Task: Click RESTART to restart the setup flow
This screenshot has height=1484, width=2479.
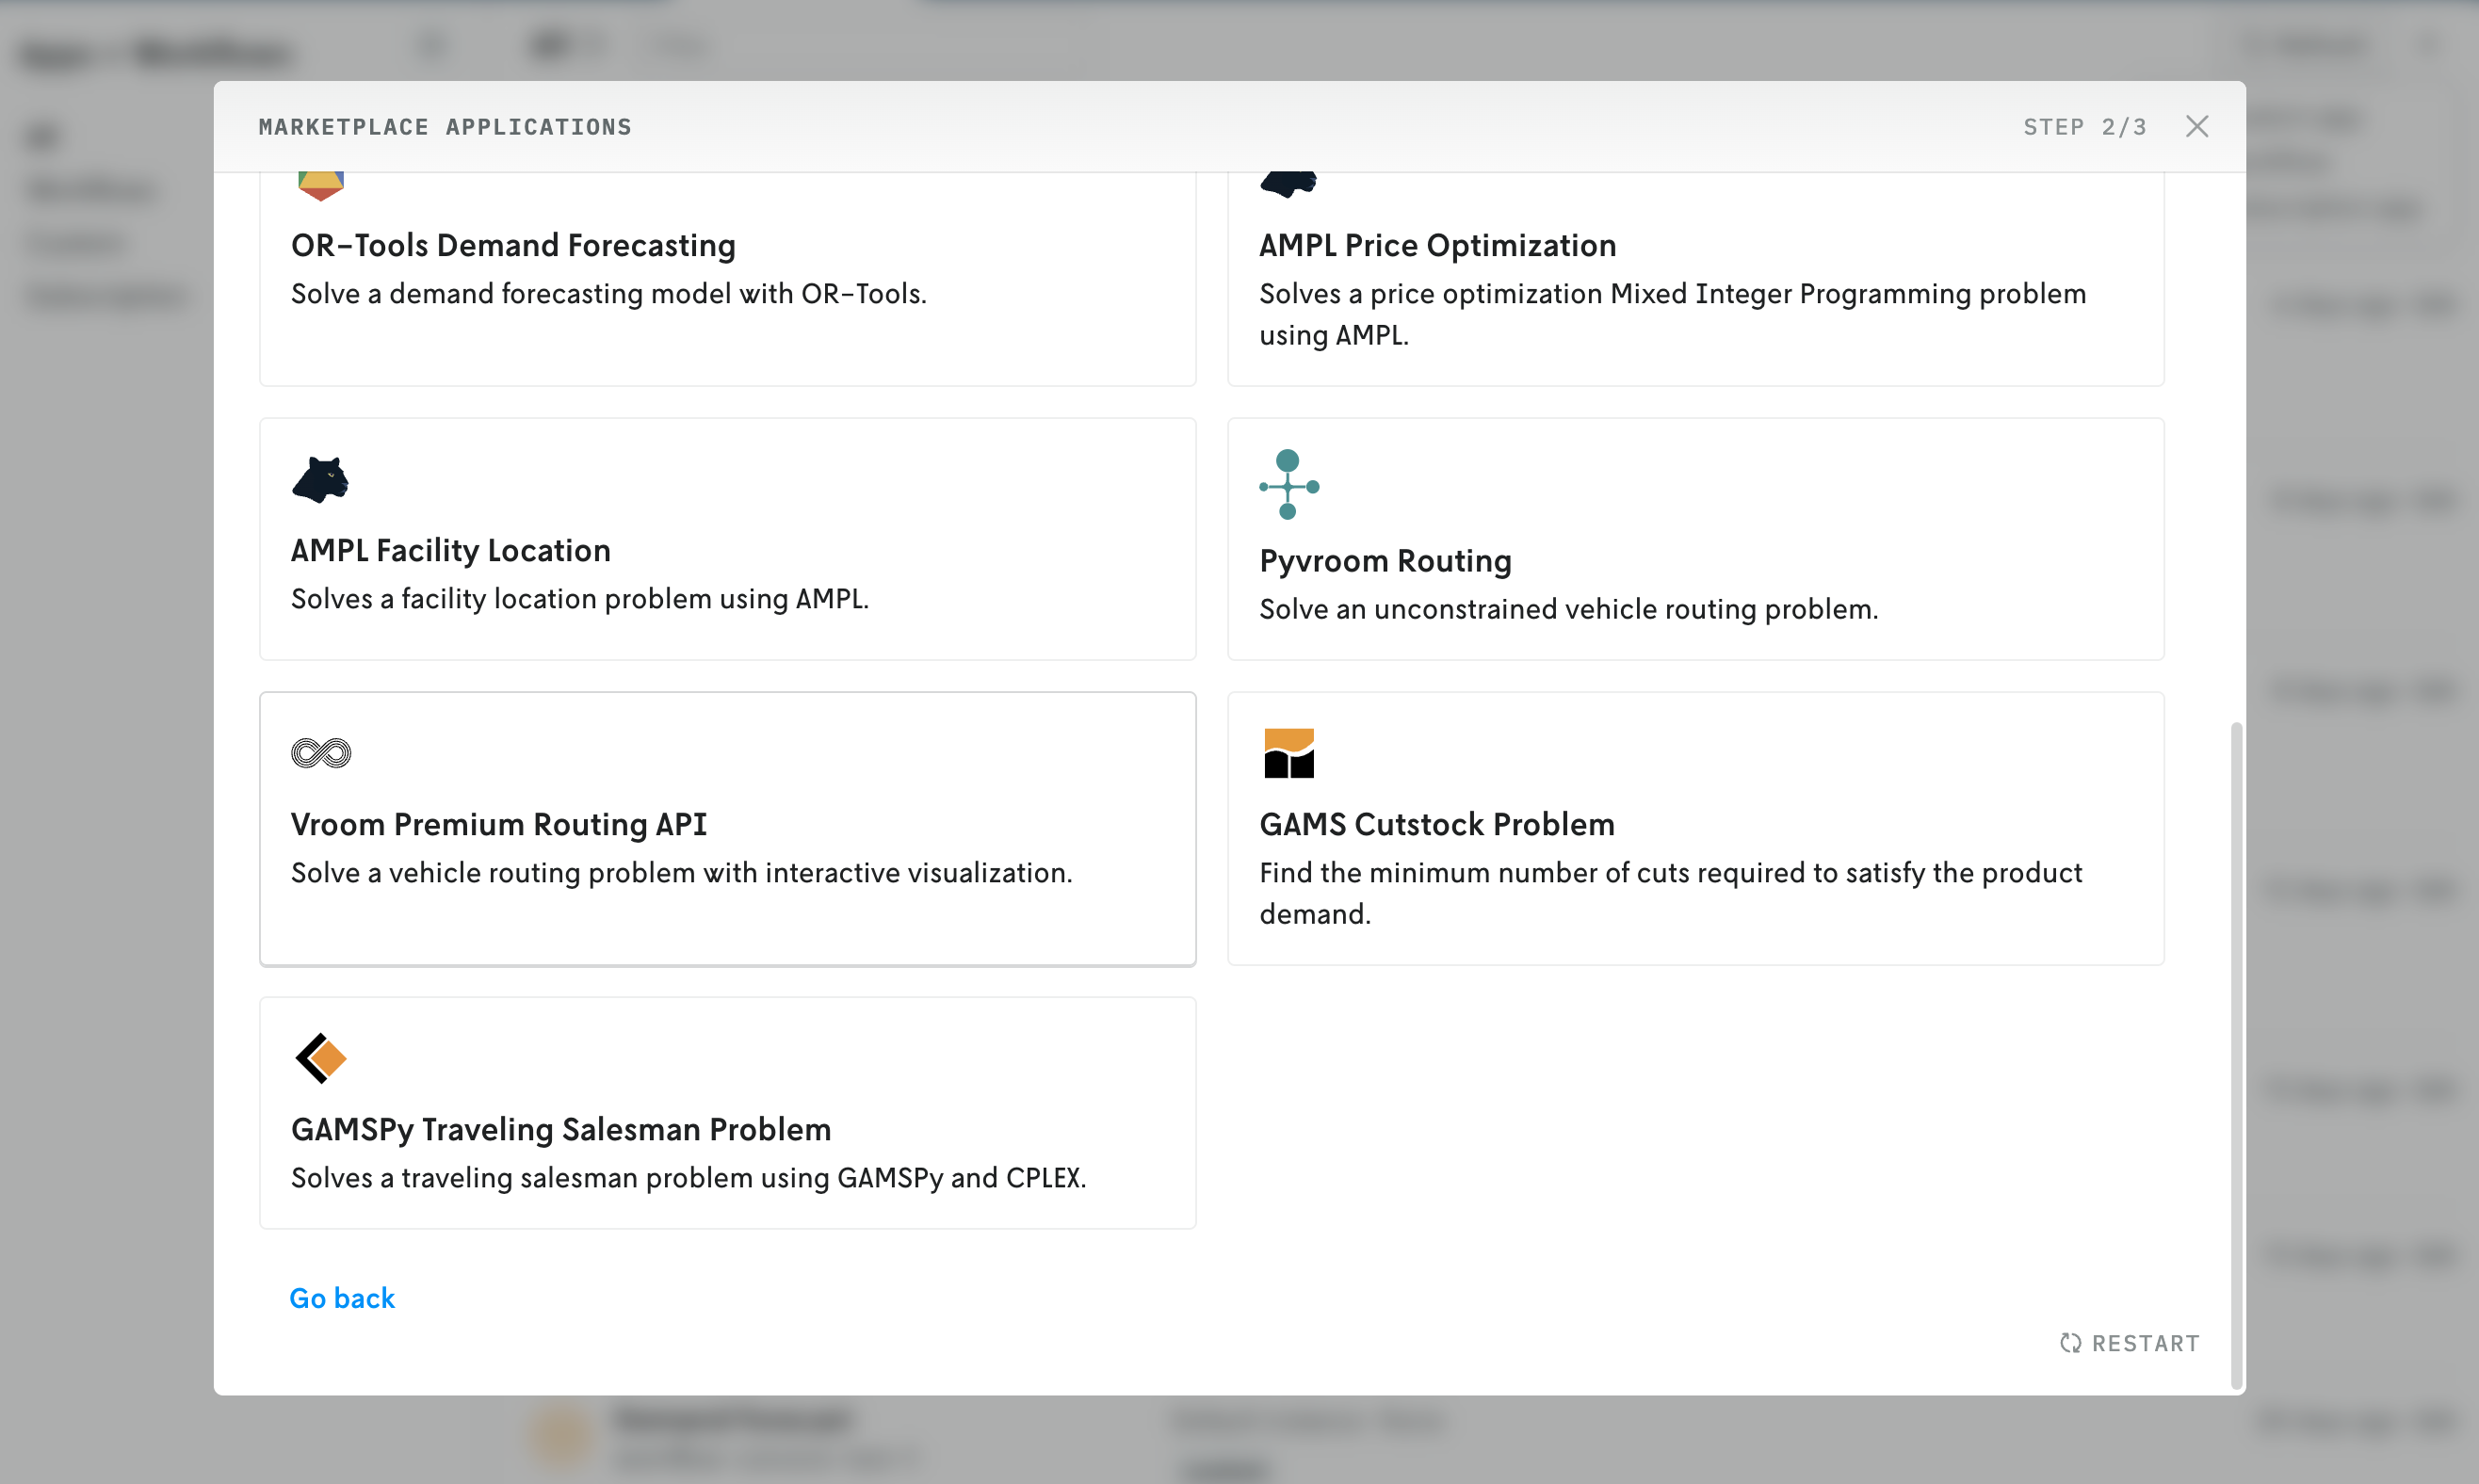Action: 2128,1343
